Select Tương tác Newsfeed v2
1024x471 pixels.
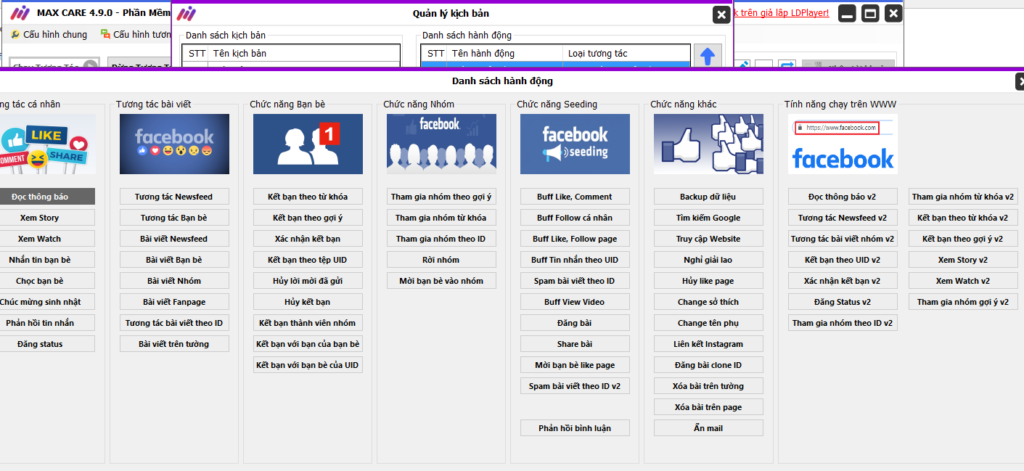pos(842,218)
